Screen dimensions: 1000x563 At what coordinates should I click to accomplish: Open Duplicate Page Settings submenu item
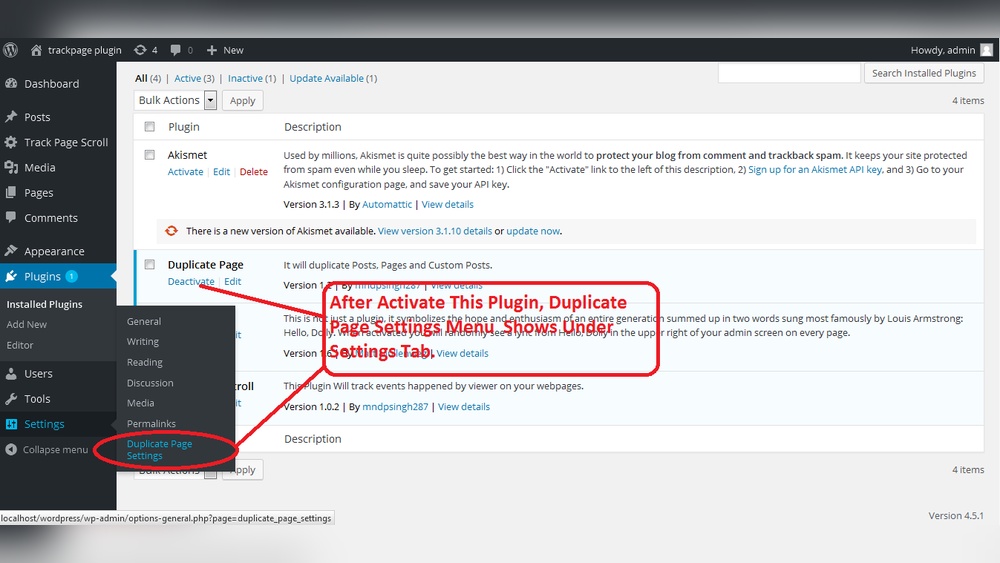pos(159,450)
